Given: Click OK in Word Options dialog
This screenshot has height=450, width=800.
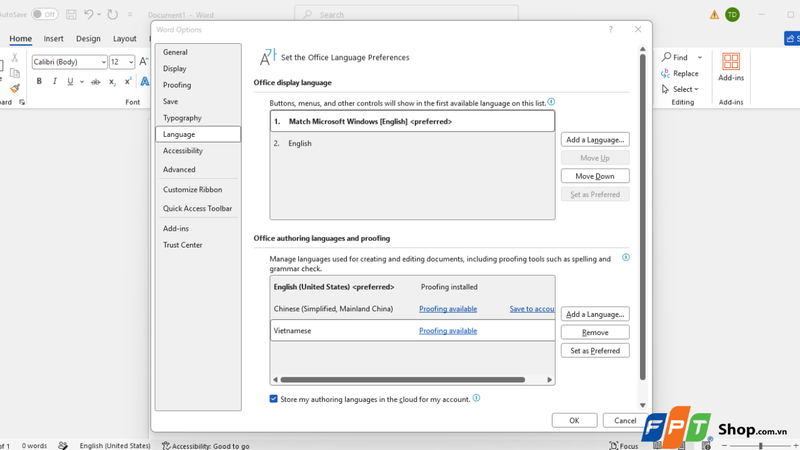Looking at the screenshot, I should point(574,420).
